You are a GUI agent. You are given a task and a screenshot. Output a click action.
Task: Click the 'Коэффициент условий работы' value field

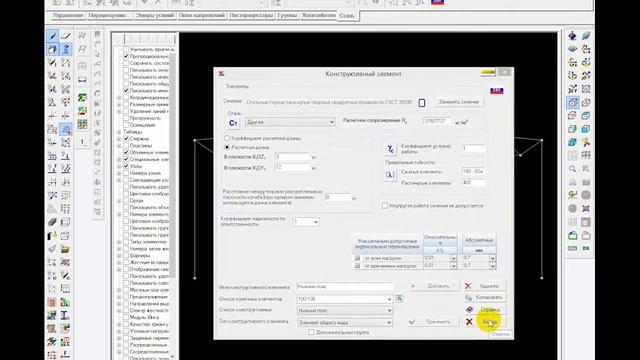(473, 149)
